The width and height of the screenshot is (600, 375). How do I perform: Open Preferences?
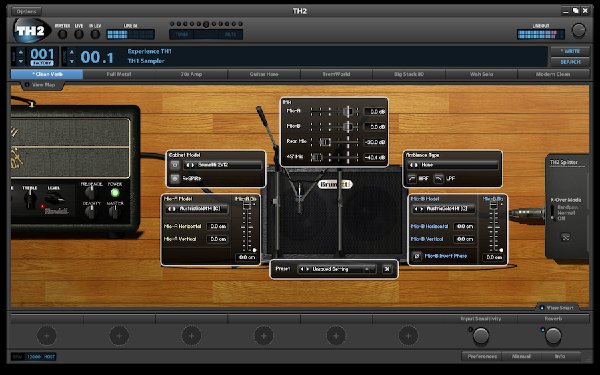[482, 356]
